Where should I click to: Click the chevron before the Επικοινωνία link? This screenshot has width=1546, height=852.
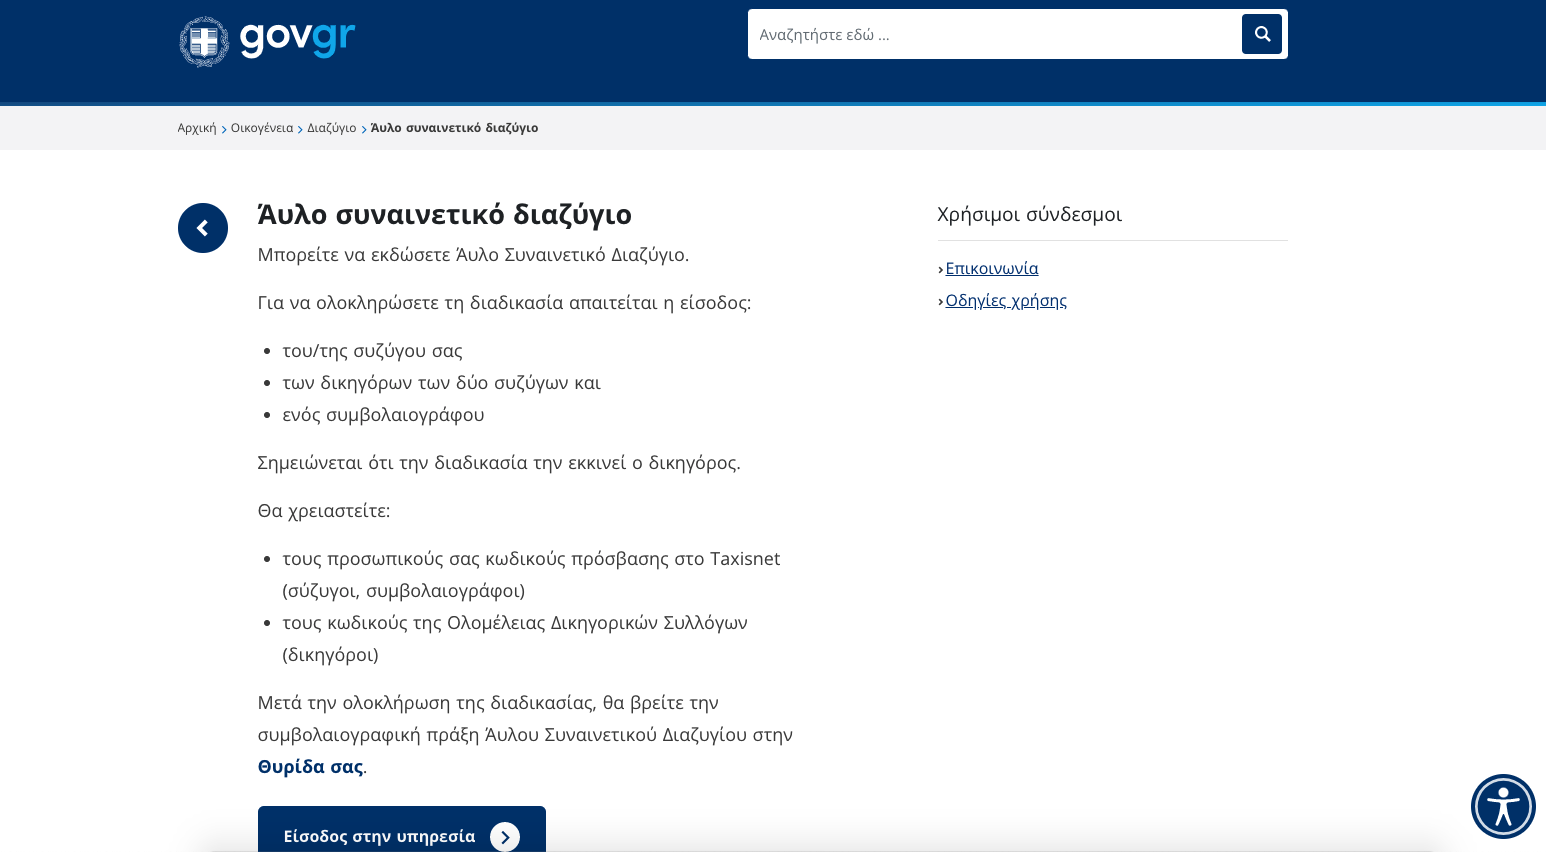coord(941,269)
